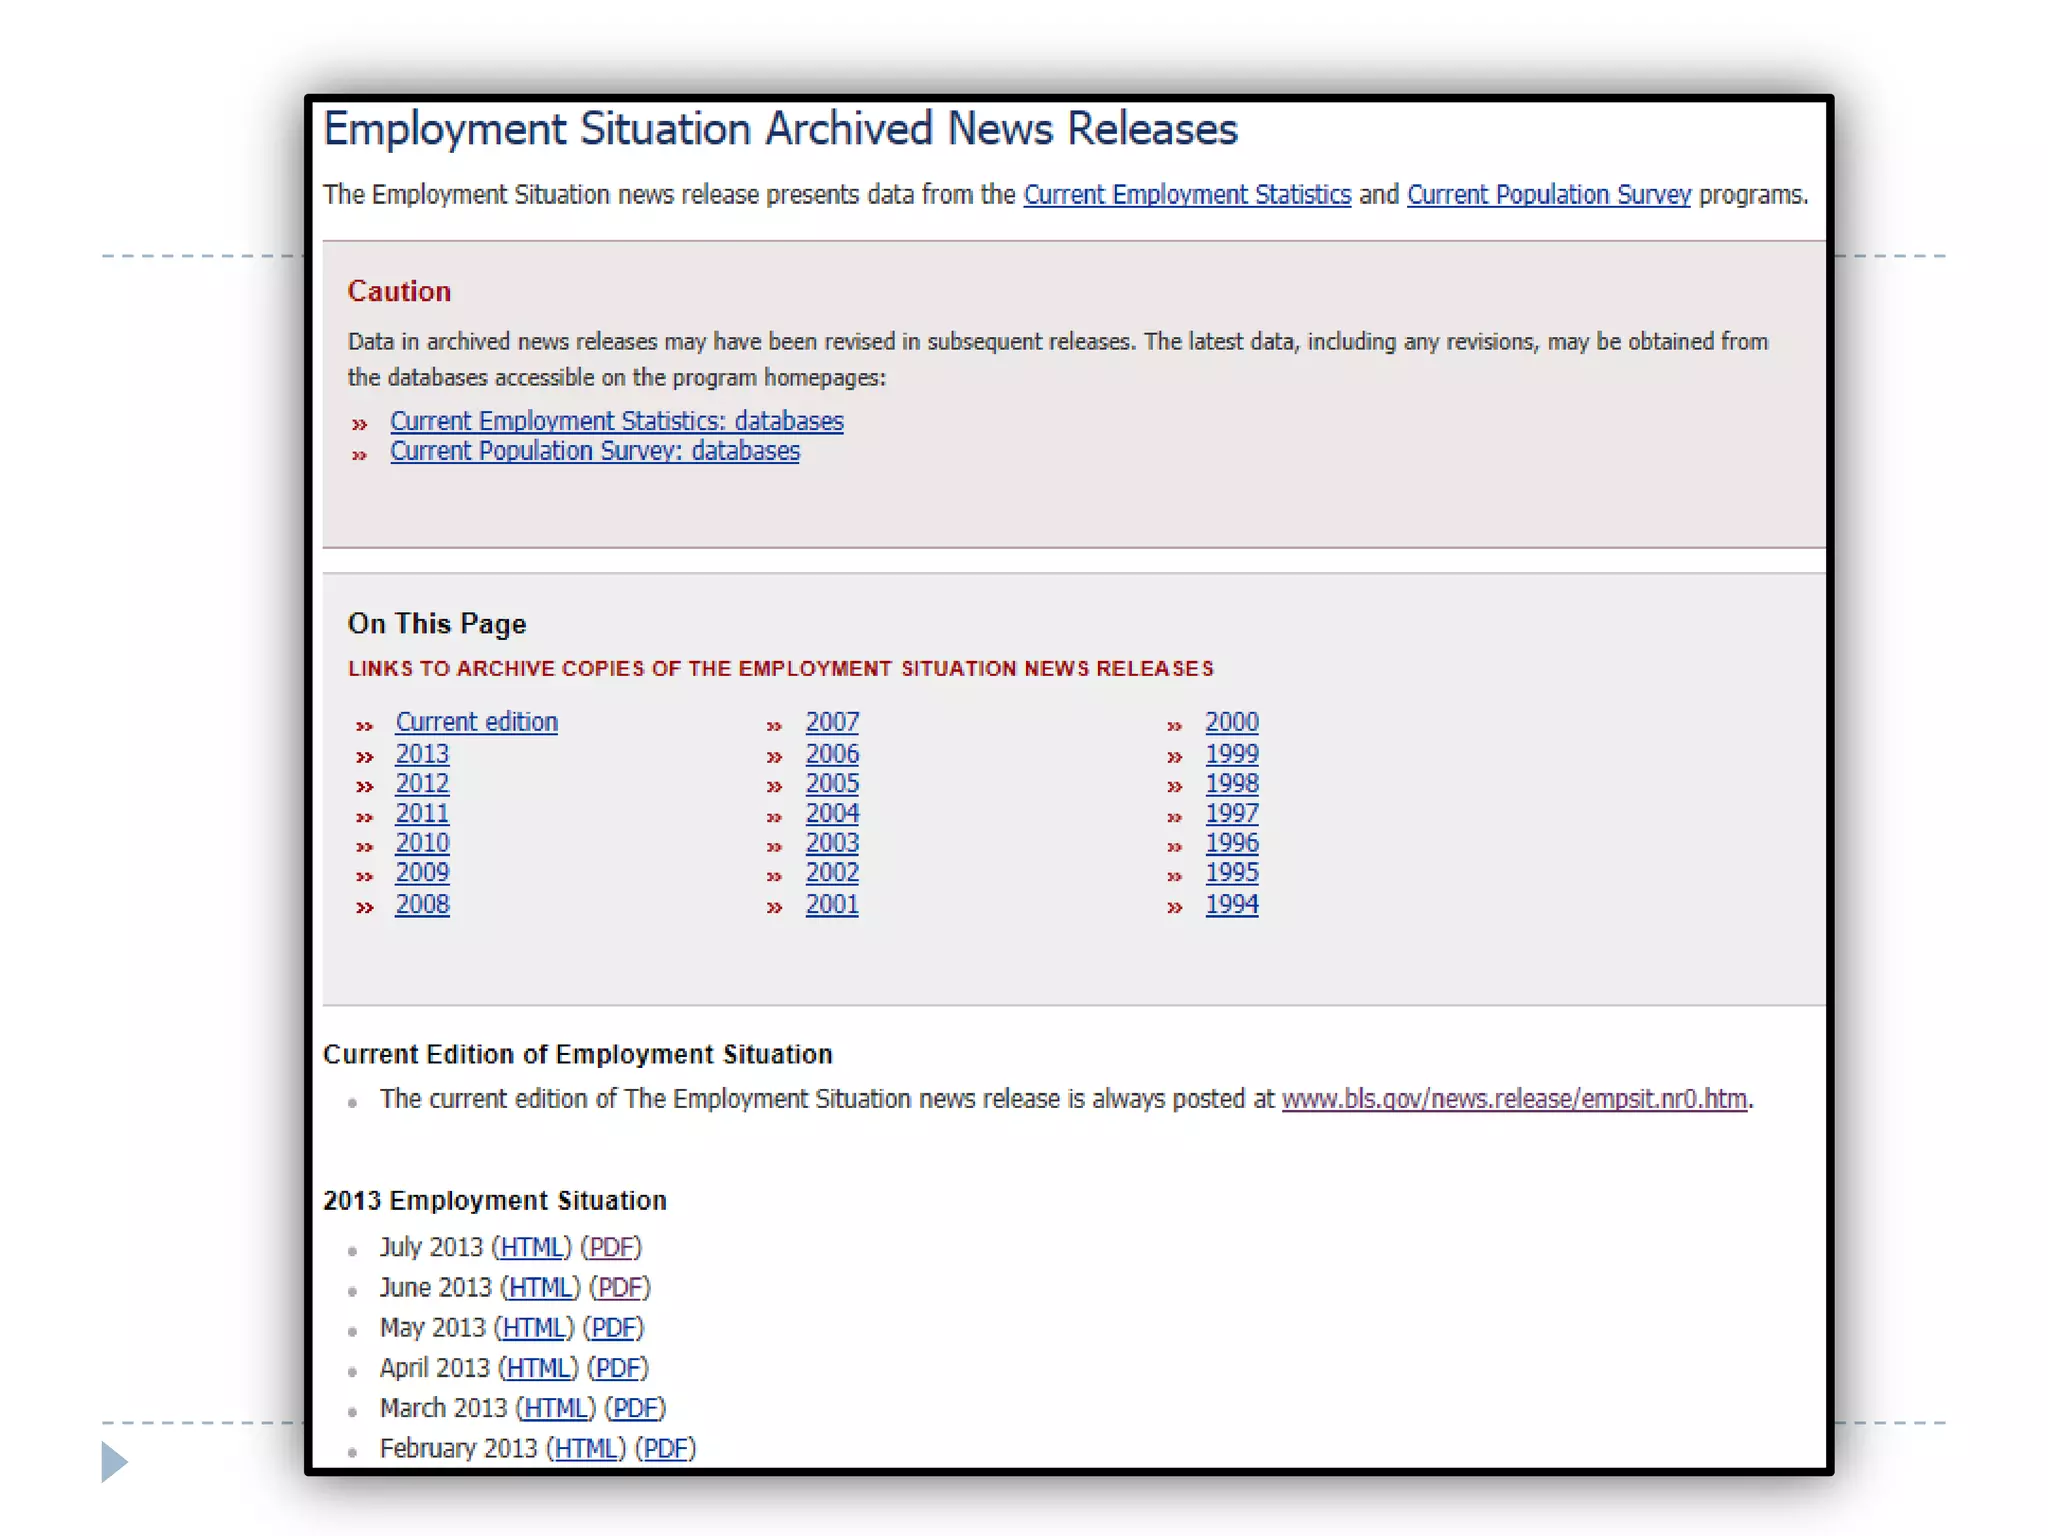Open July 2013 HTML release
The width and height of the screenshot is (2048, 1536).
click(531, 1247)
